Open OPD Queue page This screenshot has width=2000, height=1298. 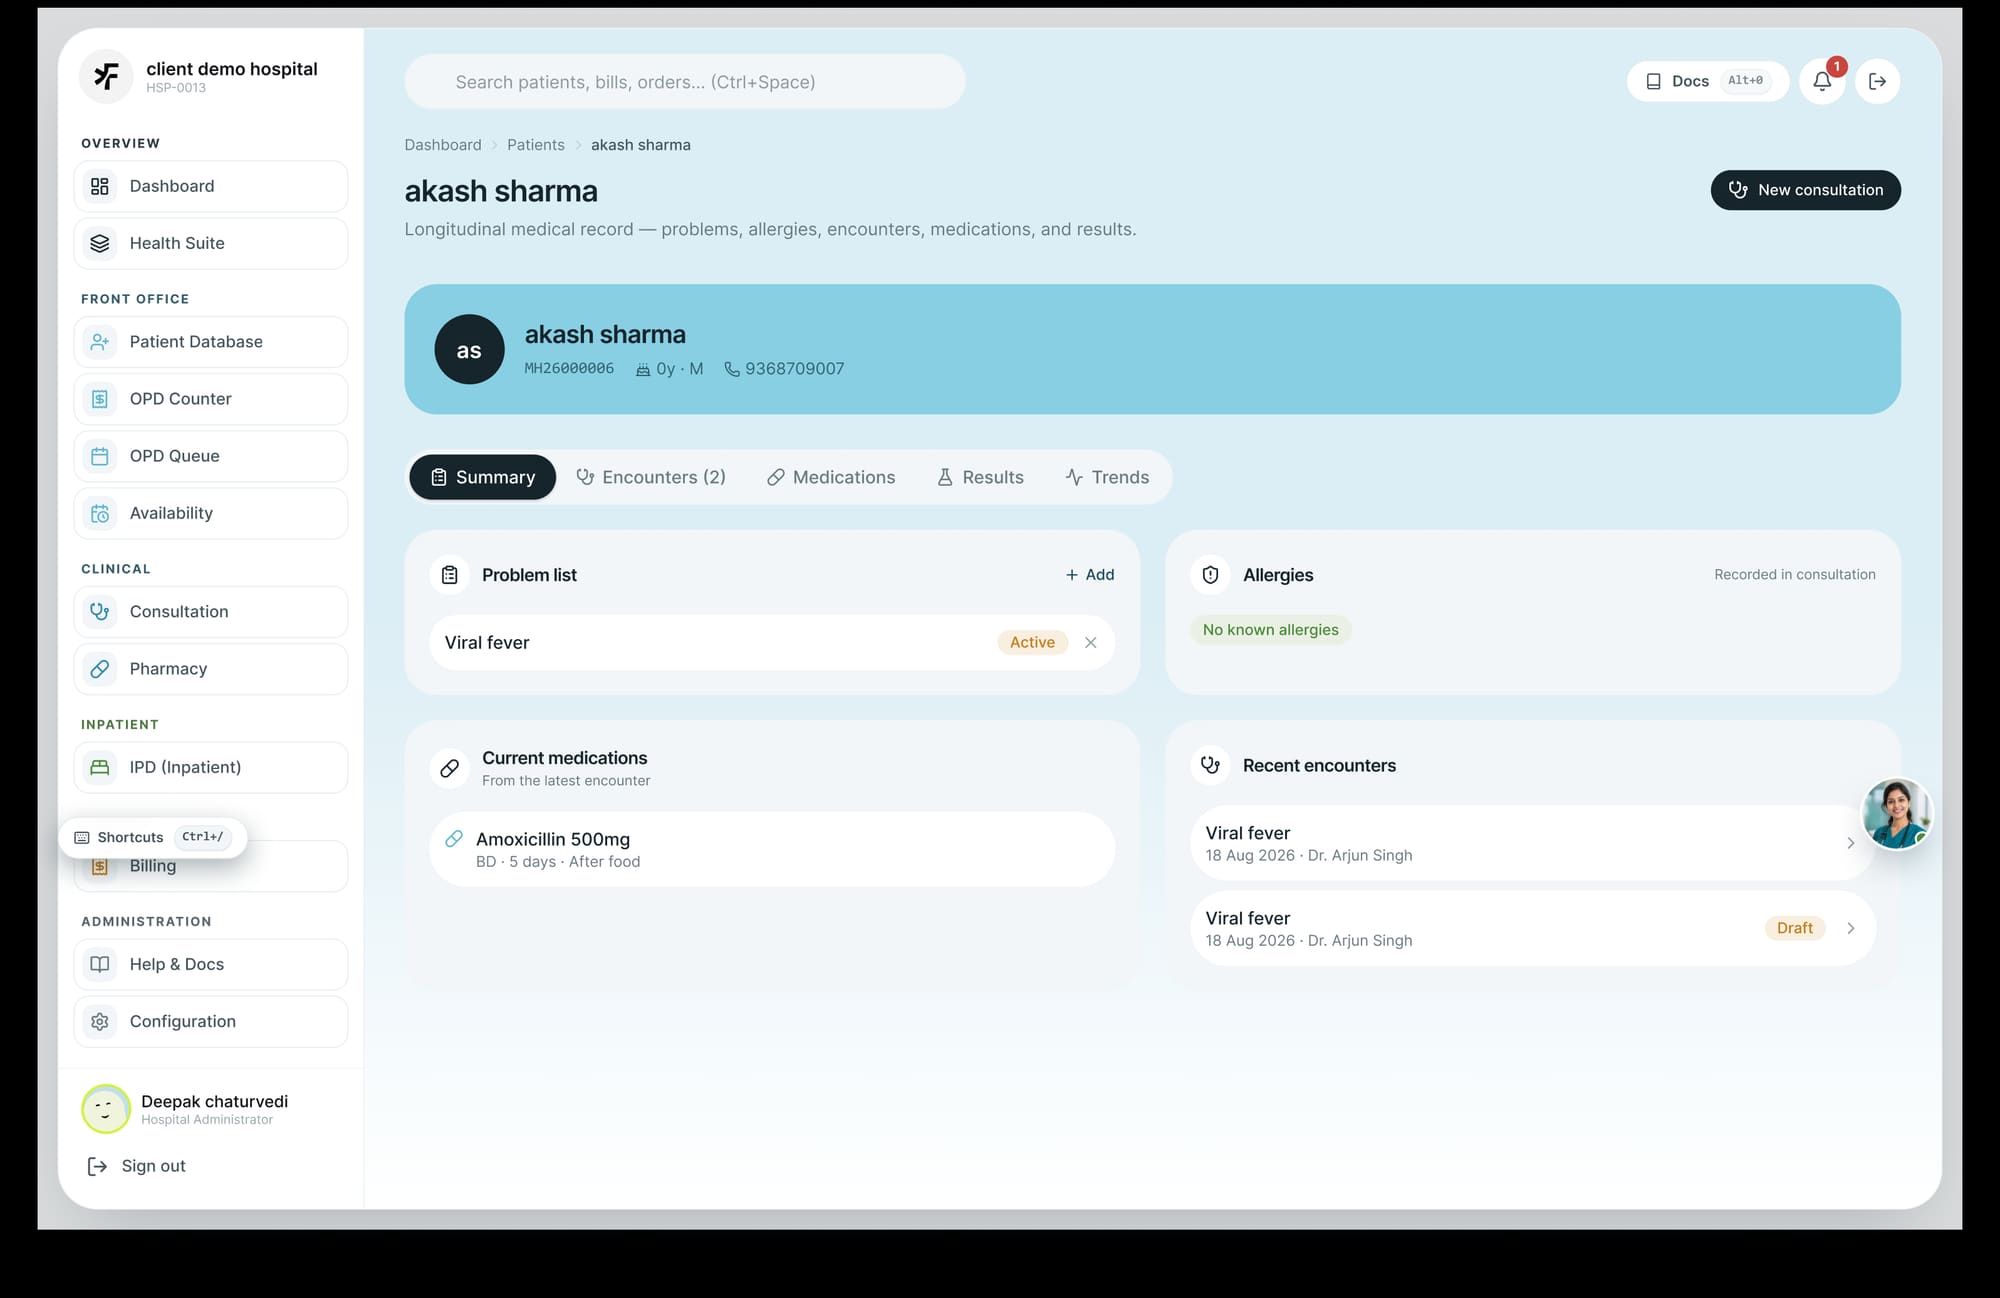[x=211, y=456]
